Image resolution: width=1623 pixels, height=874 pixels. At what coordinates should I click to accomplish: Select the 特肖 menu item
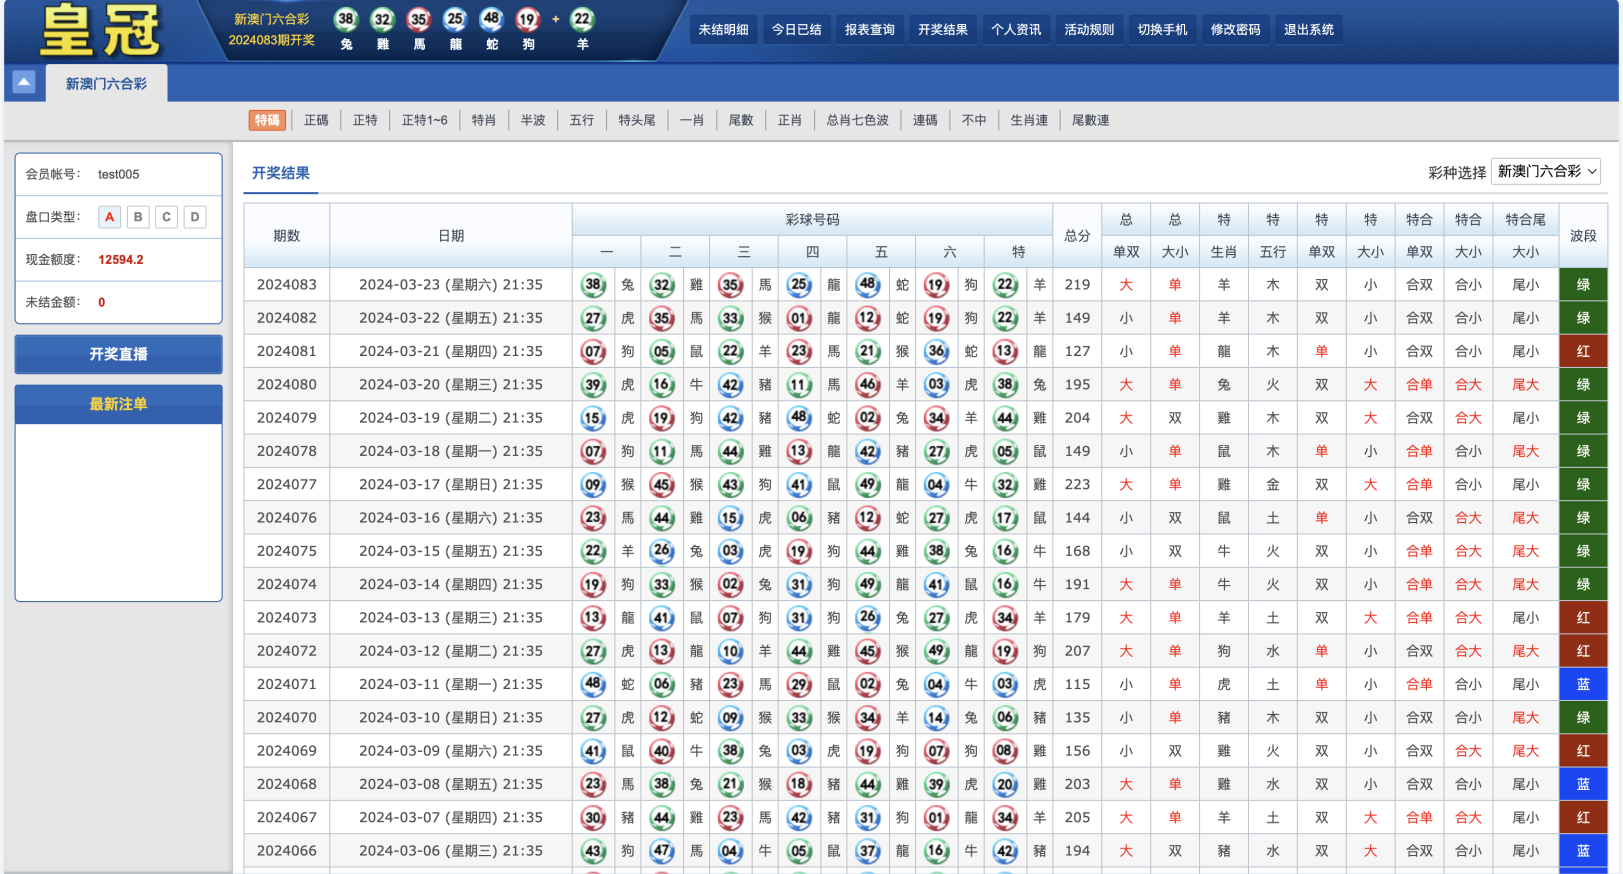[484, 120]
